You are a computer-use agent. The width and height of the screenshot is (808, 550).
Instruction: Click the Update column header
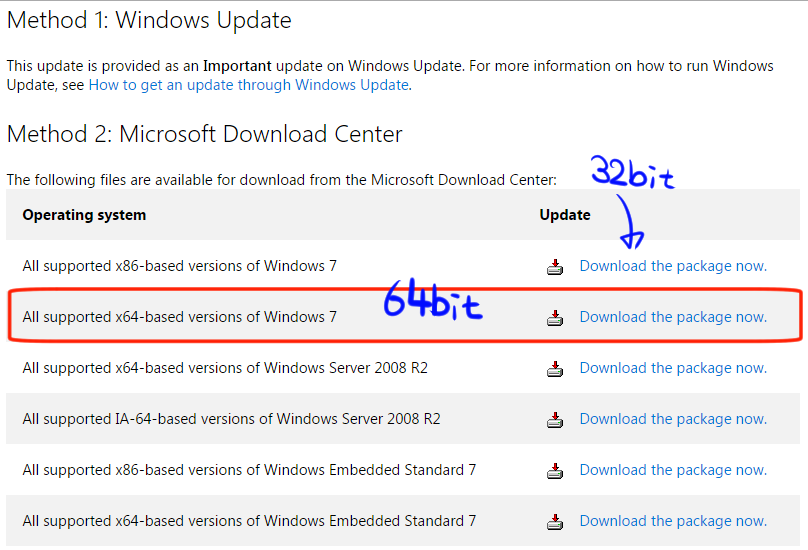(565, 215)
